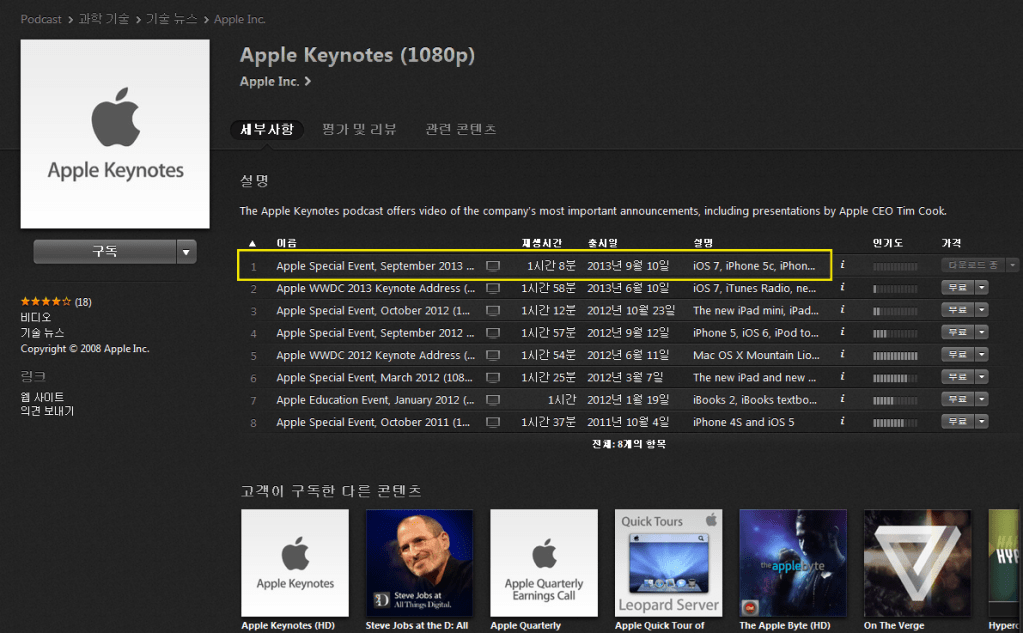Click video icon of WWDC 2013 Keynote row

coord(493,288)
